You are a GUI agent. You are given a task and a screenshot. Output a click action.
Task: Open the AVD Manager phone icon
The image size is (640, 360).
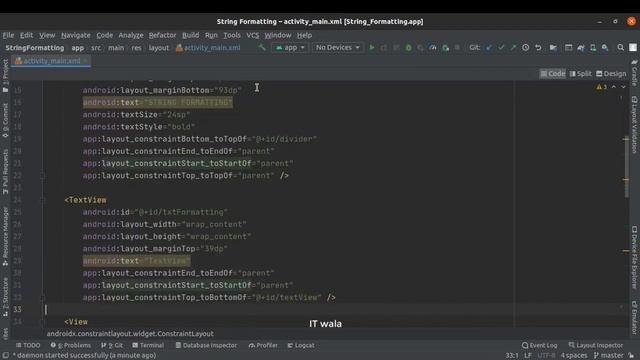[593, 48]
